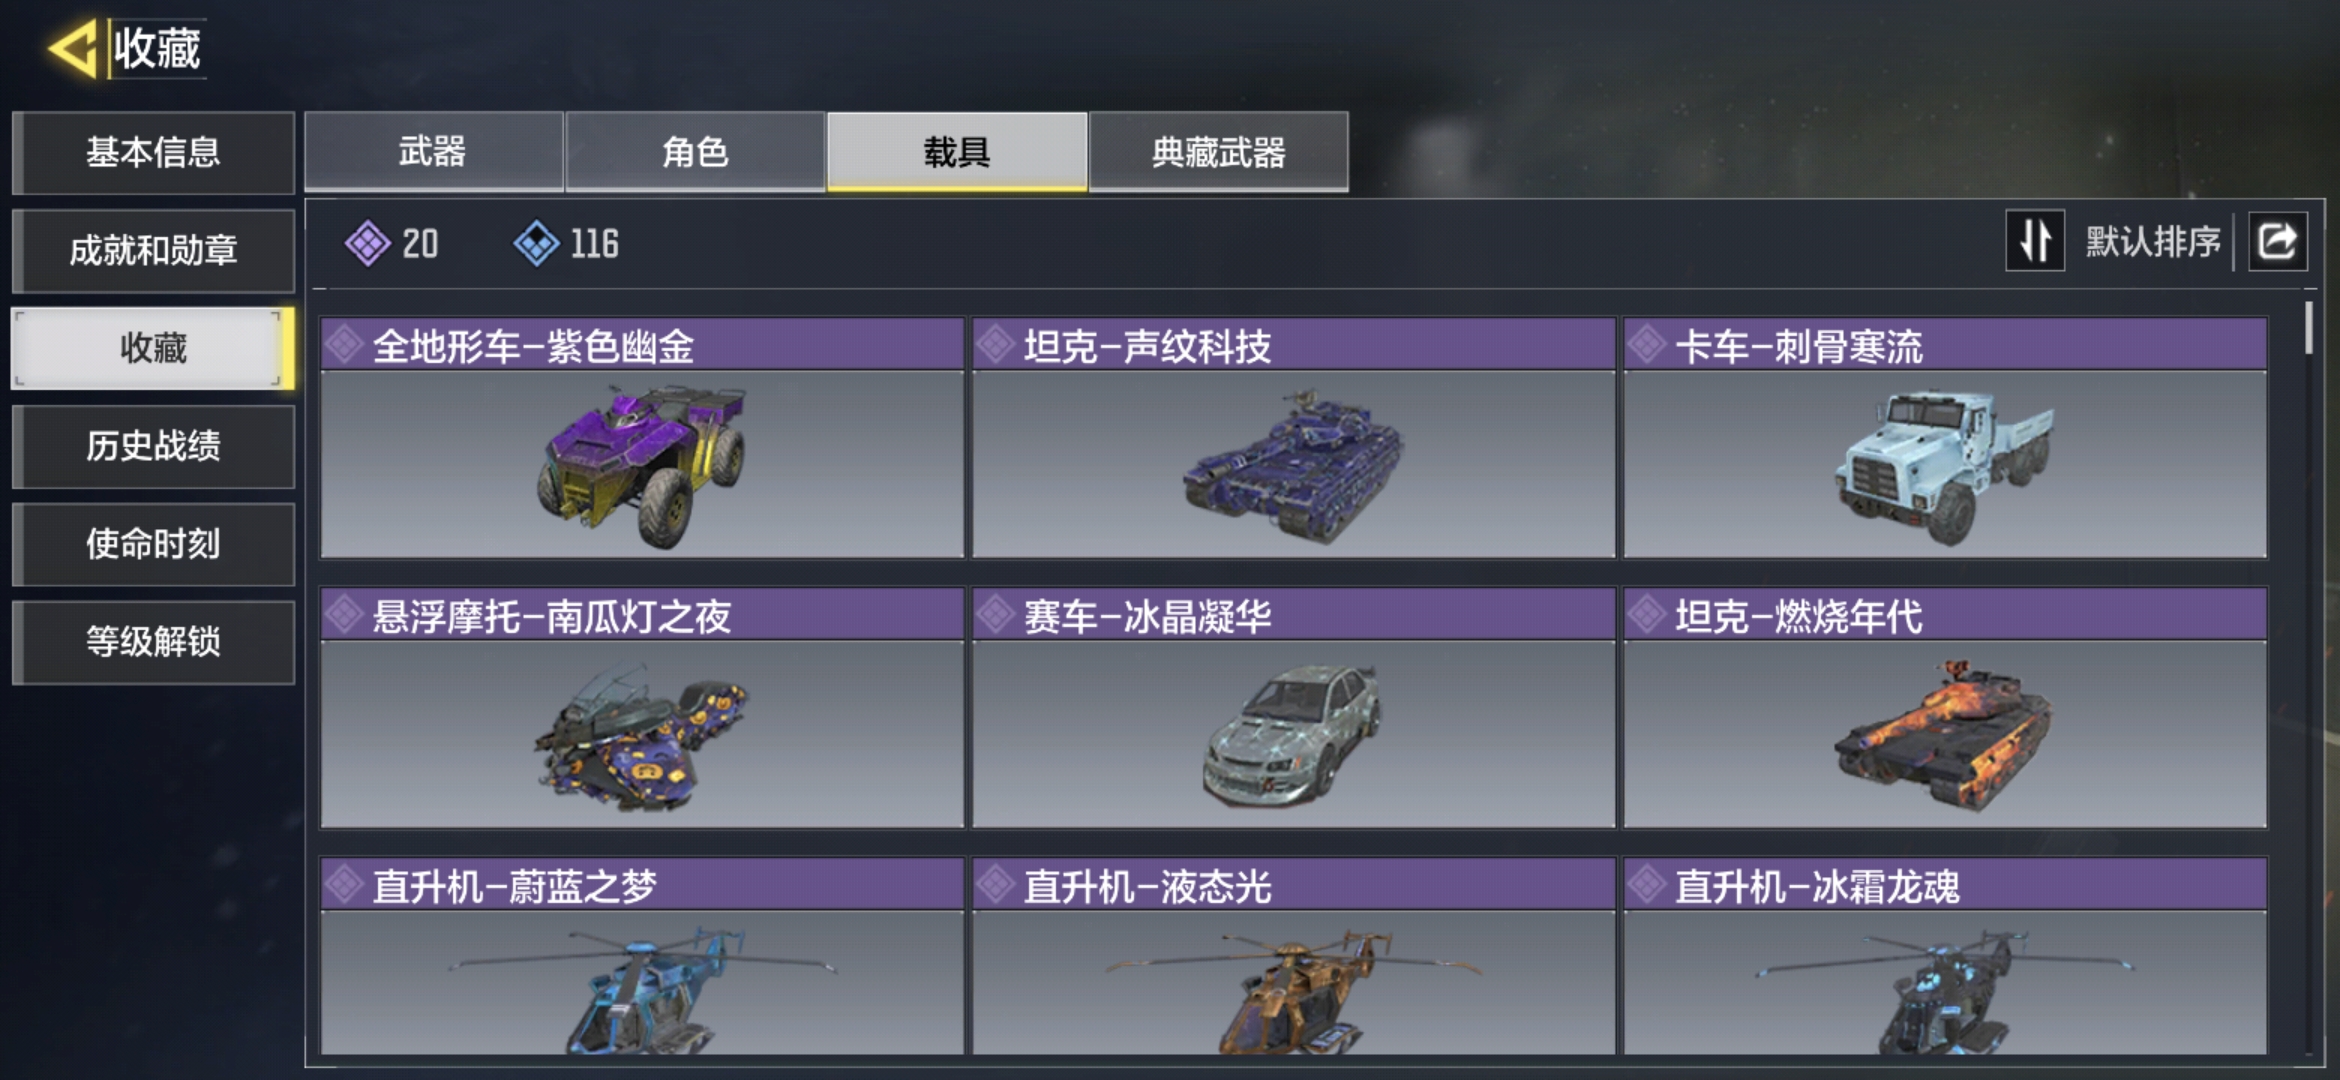Viewport: 2340px width, 1080px height.
Task: Click the yellow back arrow icon
Action: pyautogui.click(x=73, y=47)
